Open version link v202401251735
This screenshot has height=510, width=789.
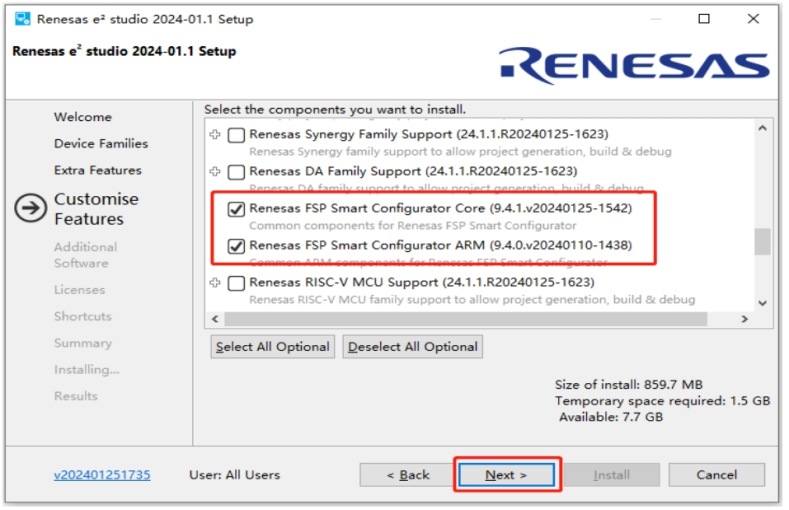coord(102,475)
